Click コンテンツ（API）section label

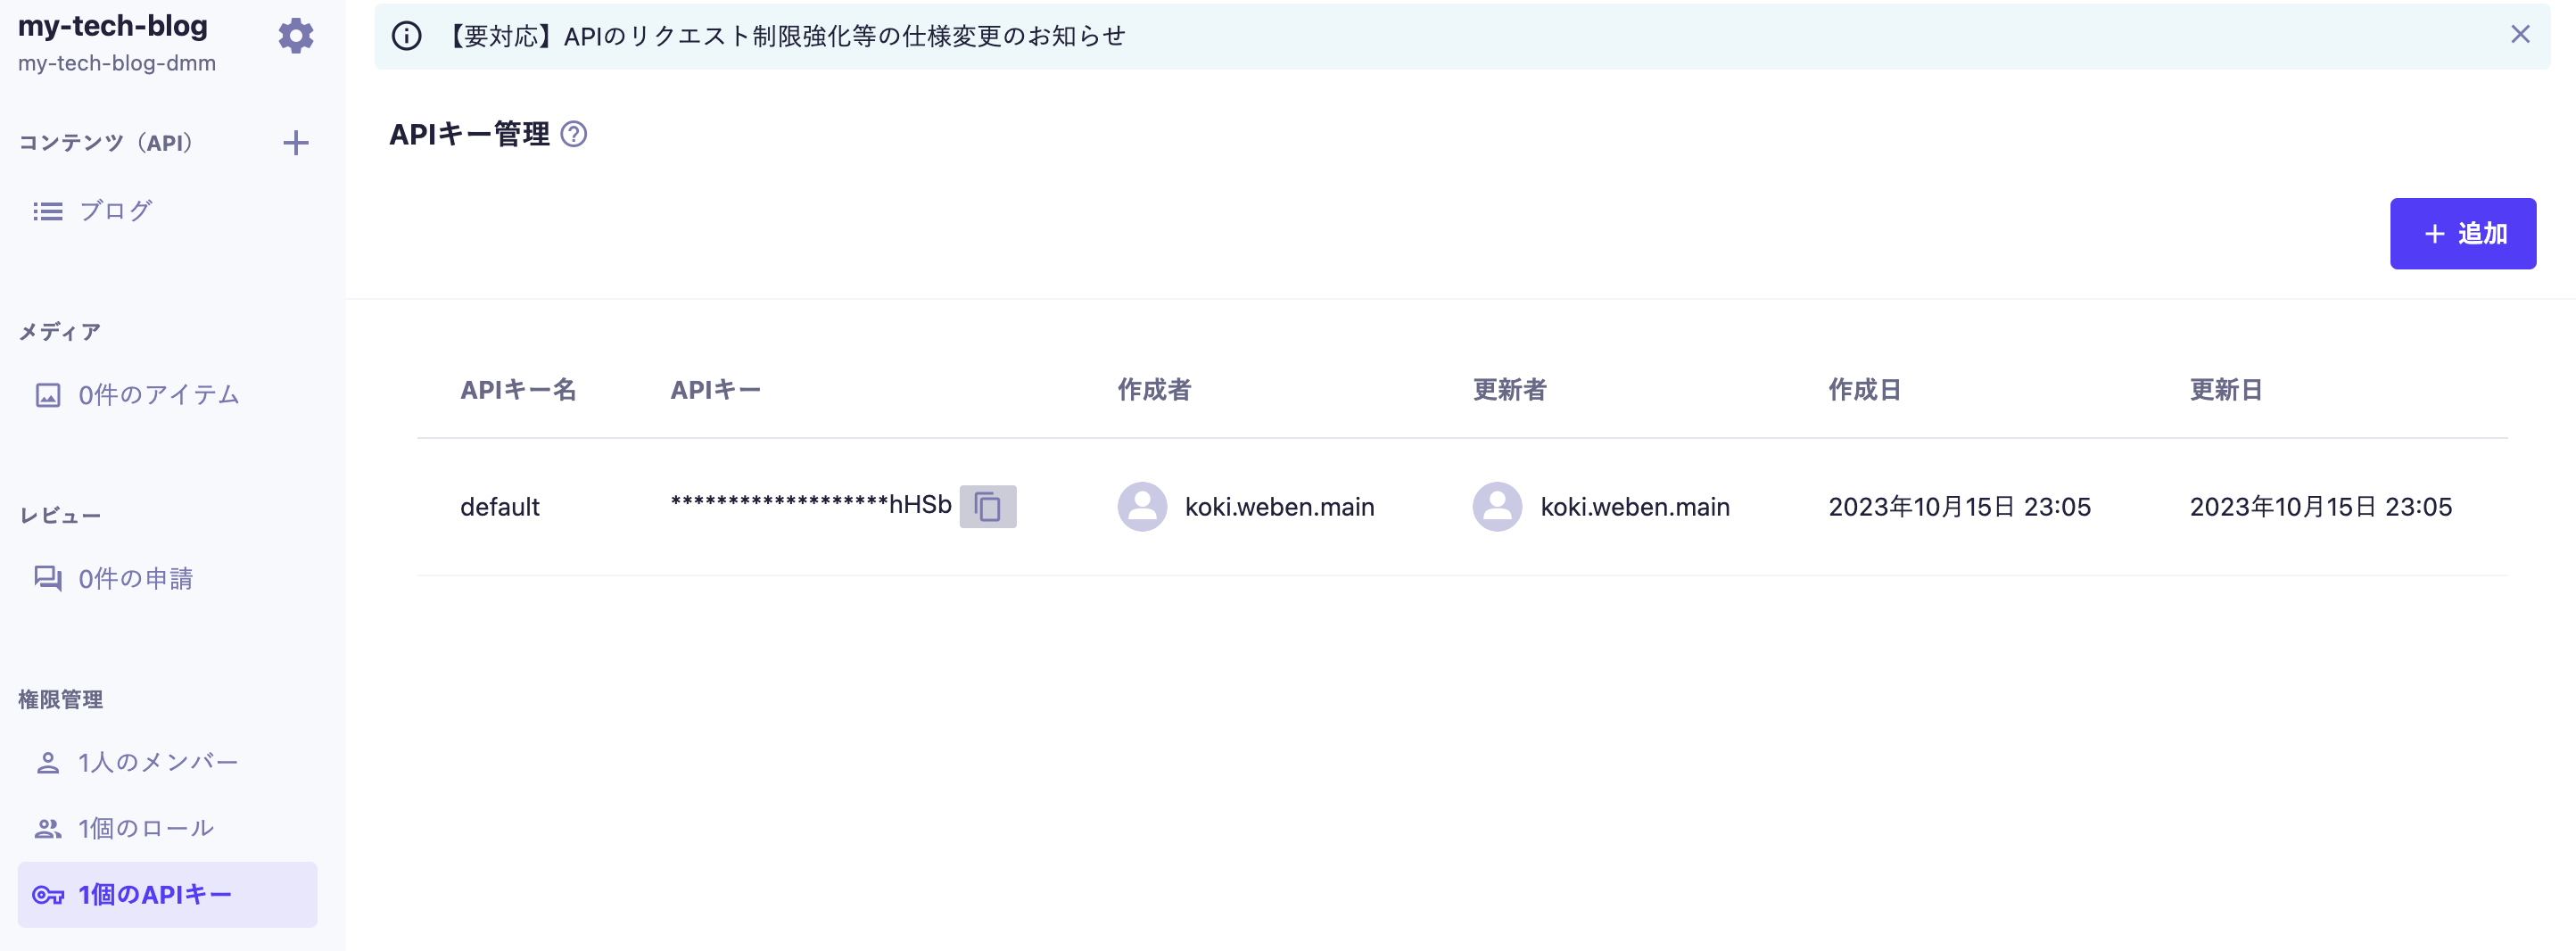pyautogui.click(x=105, y=143)
